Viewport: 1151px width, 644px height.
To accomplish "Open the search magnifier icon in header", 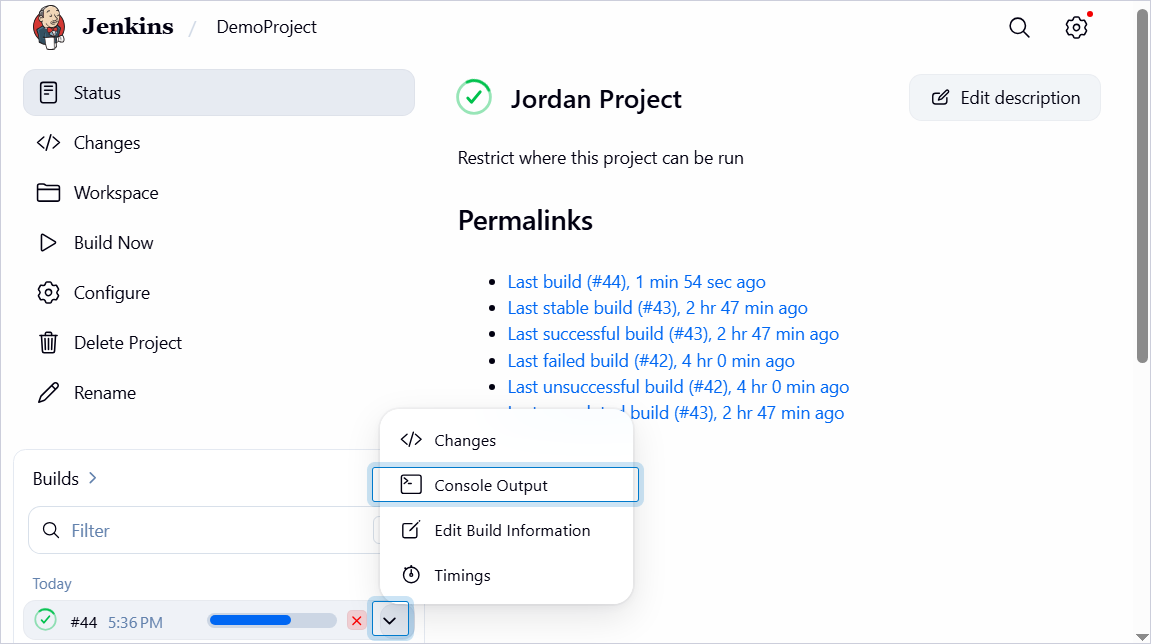I will (x=1019, y=27).
